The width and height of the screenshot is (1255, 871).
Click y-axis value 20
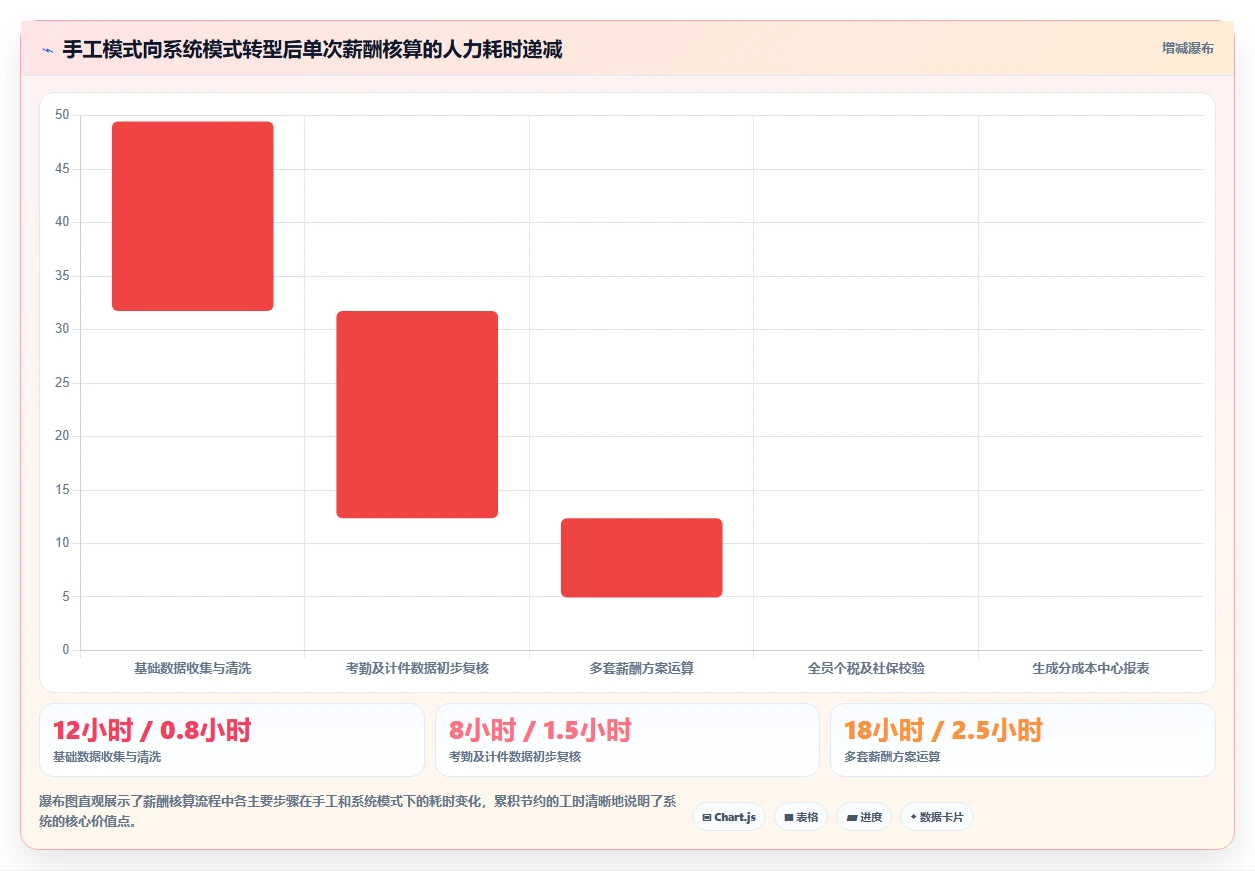point(62,436)
